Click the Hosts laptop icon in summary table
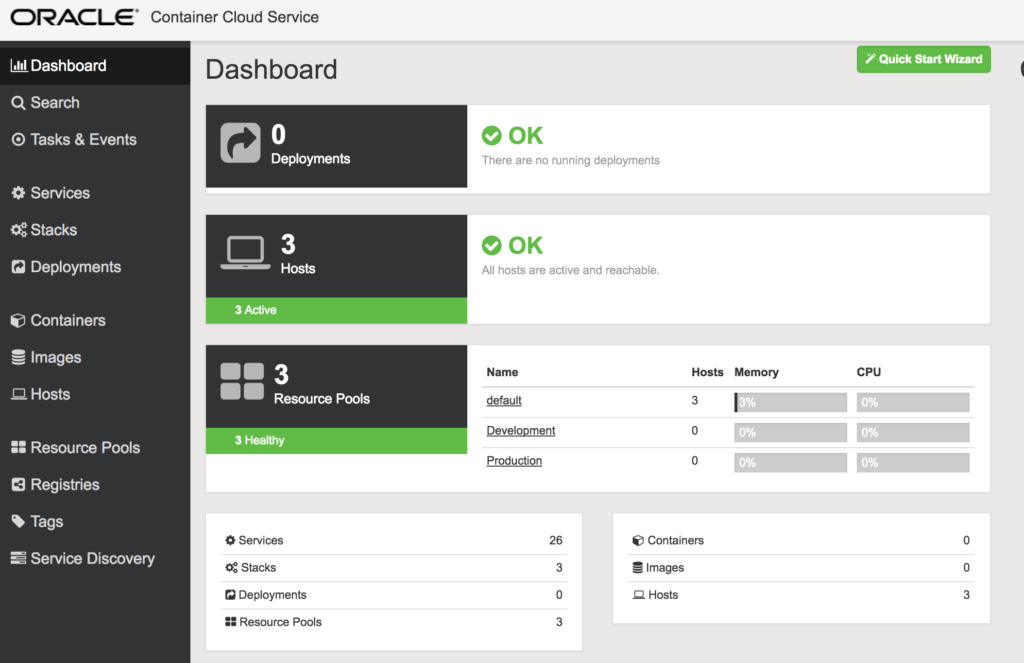Viewport: 1024px width, 663px height. coord(639,595)
